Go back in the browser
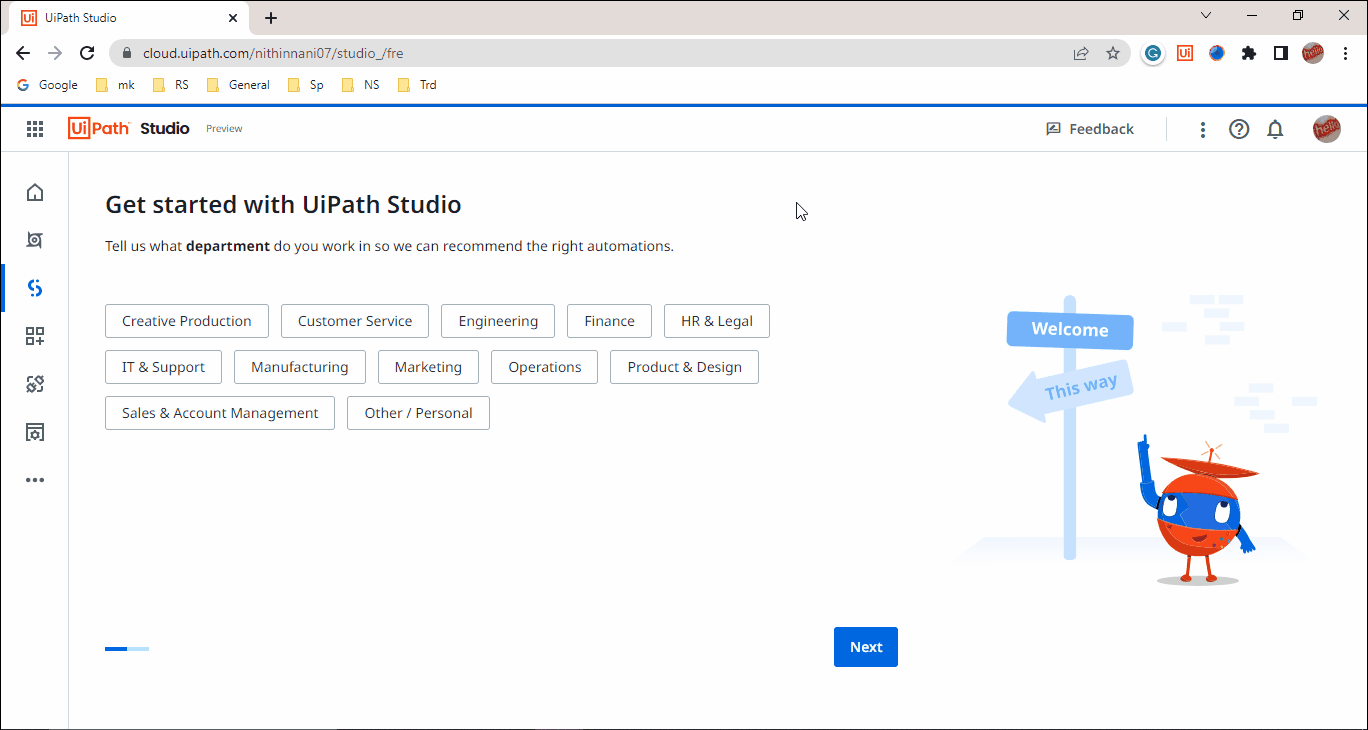Screen dimensions: 1368x730 (x=23, y=53)
